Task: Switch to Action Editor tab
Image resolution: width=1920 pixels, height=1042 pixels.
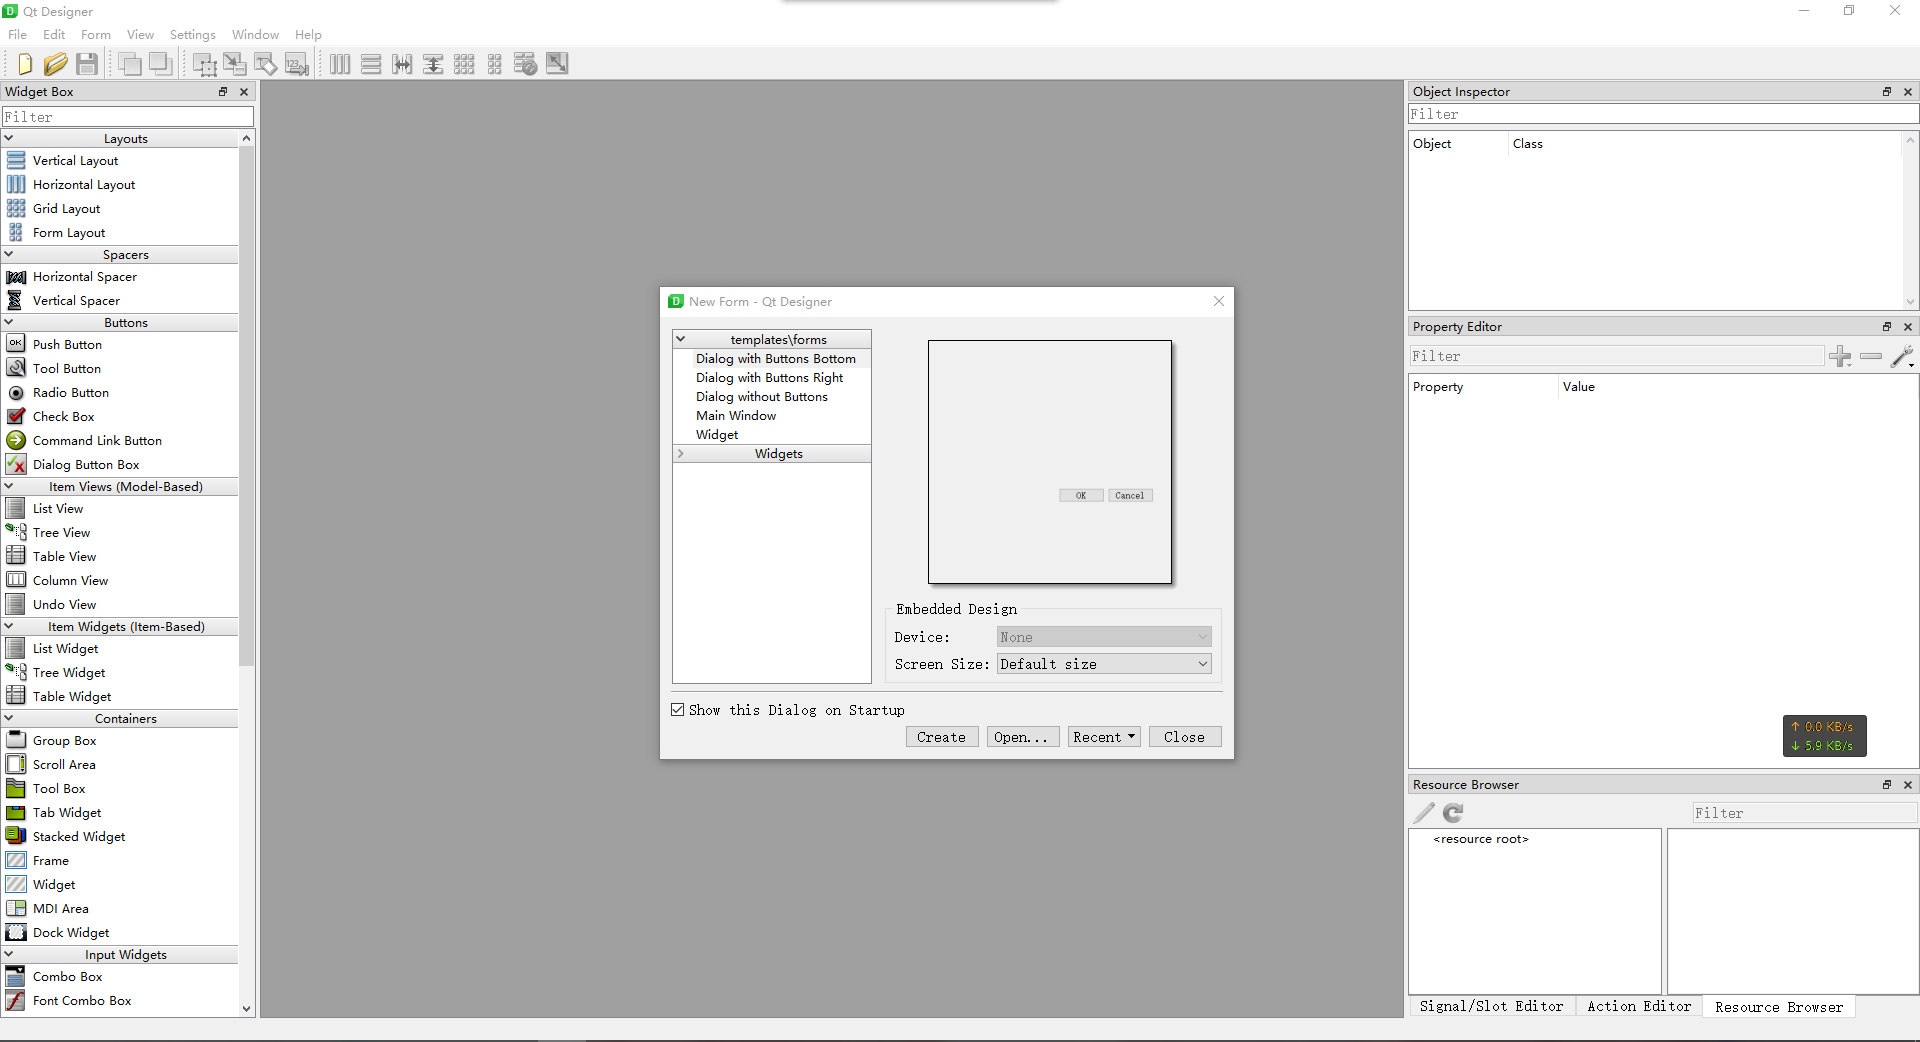Action: coord(1639,1006)
